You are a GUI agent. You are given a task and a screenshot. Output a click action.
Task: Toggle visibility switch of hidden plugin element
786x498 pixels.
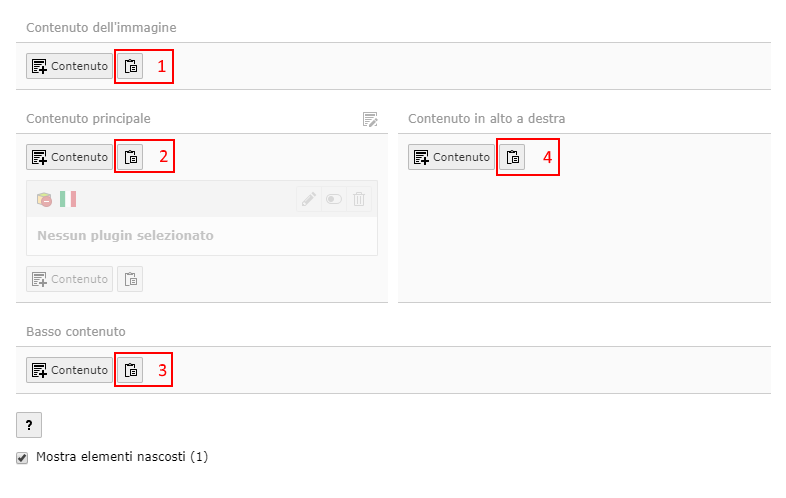pyautogui.click(x=334, y=199)
